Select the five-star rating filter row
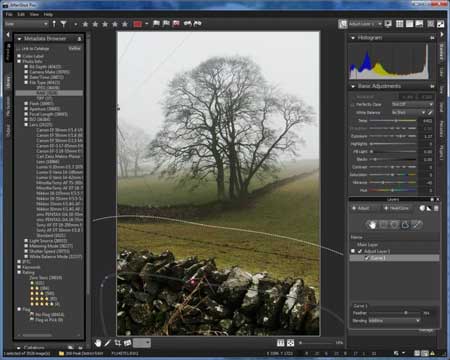The image size is (450, 360). pyautogui.click(x=45, y=304)
